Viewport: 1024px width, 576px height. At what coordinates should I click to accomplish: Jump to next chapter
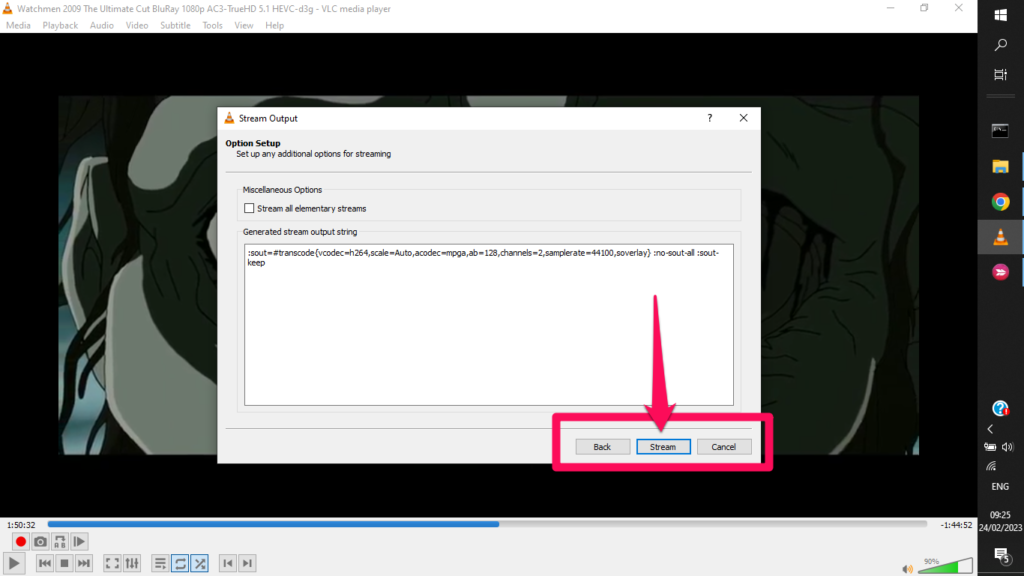pyautogui.click(x=248, y=563)
